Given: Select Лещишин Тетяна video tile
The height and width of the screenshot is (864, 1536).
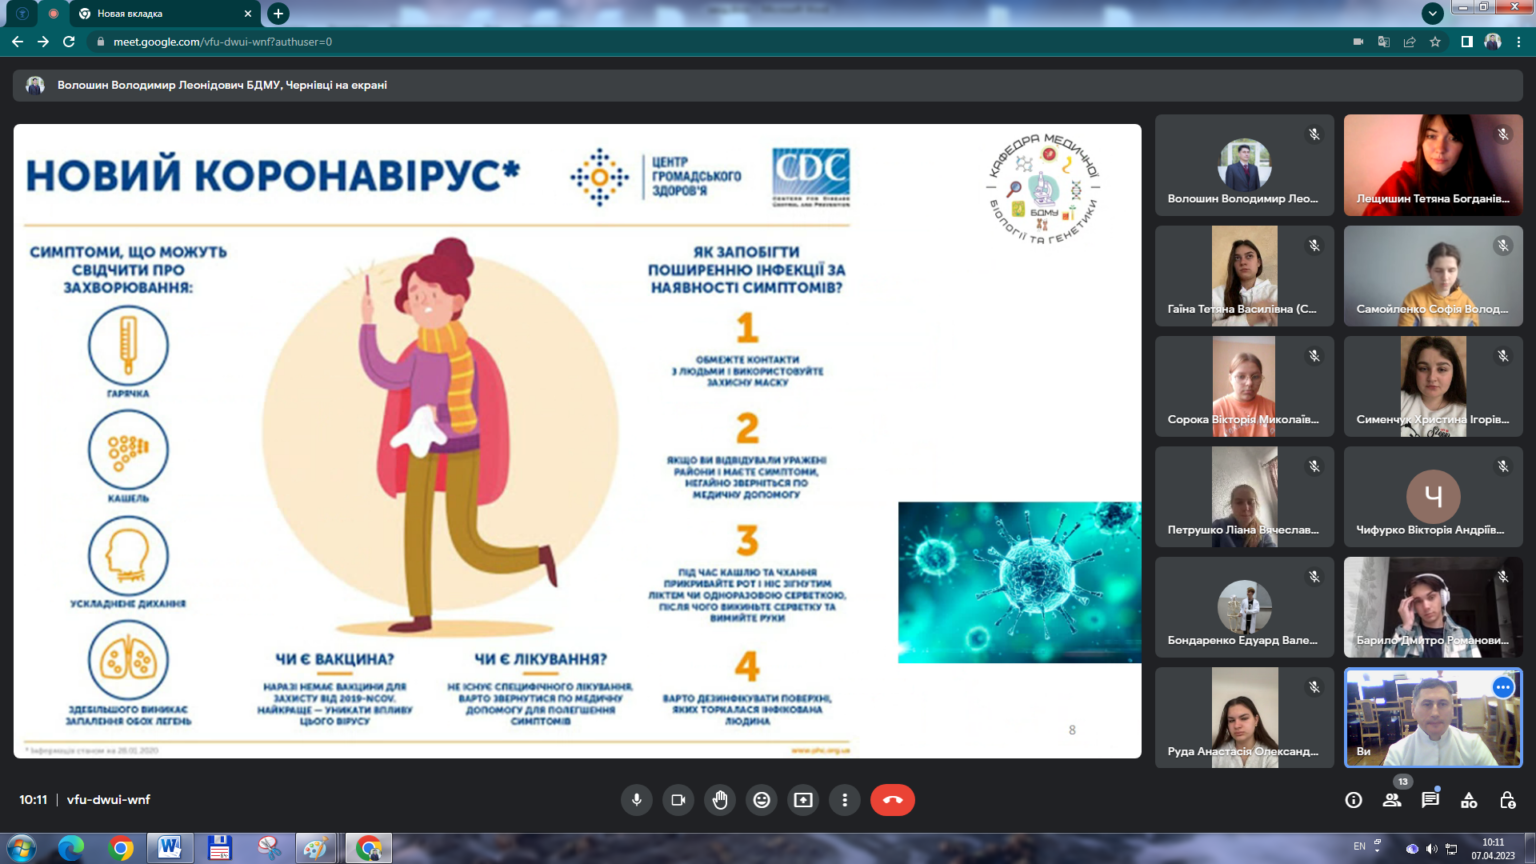Looking at the screenshot, I should click(1432, 165).
